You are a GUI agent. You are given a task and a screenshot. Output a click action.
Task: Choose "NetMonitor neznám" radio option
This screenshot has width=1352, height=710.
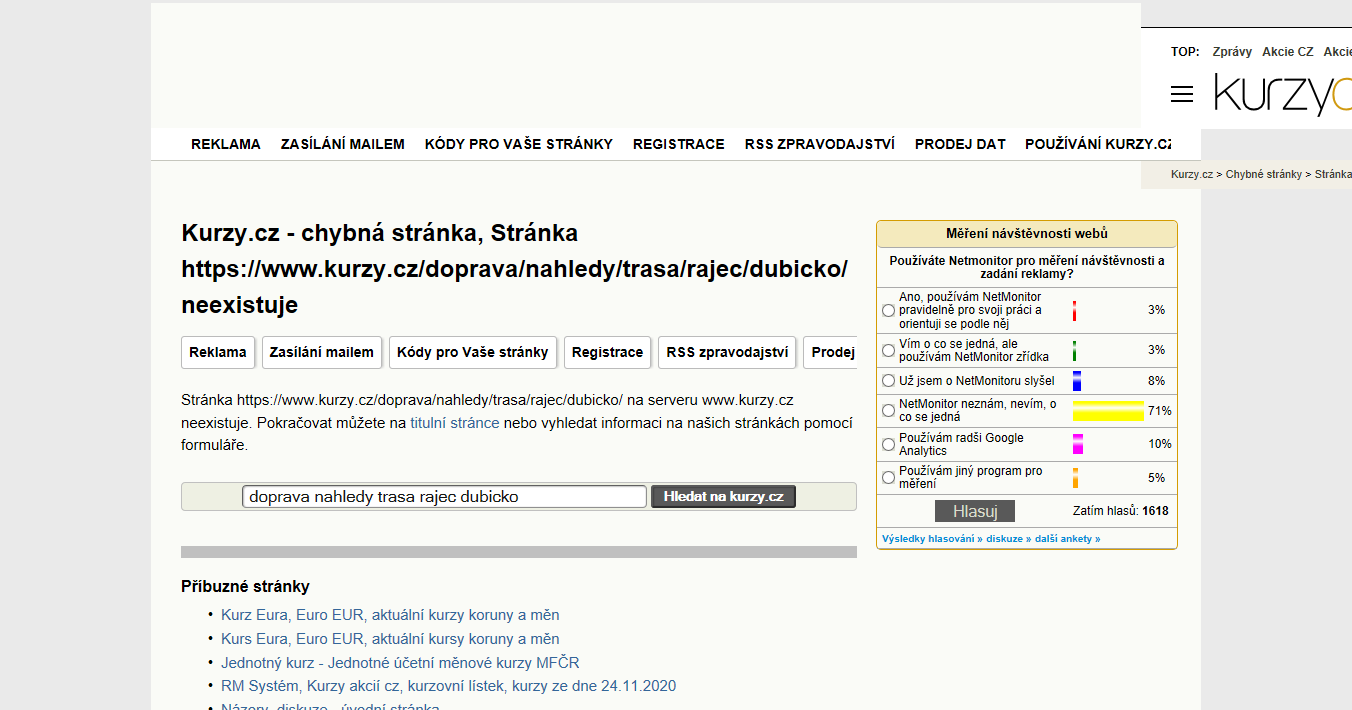pyautogui.click(x=888, y=411)
